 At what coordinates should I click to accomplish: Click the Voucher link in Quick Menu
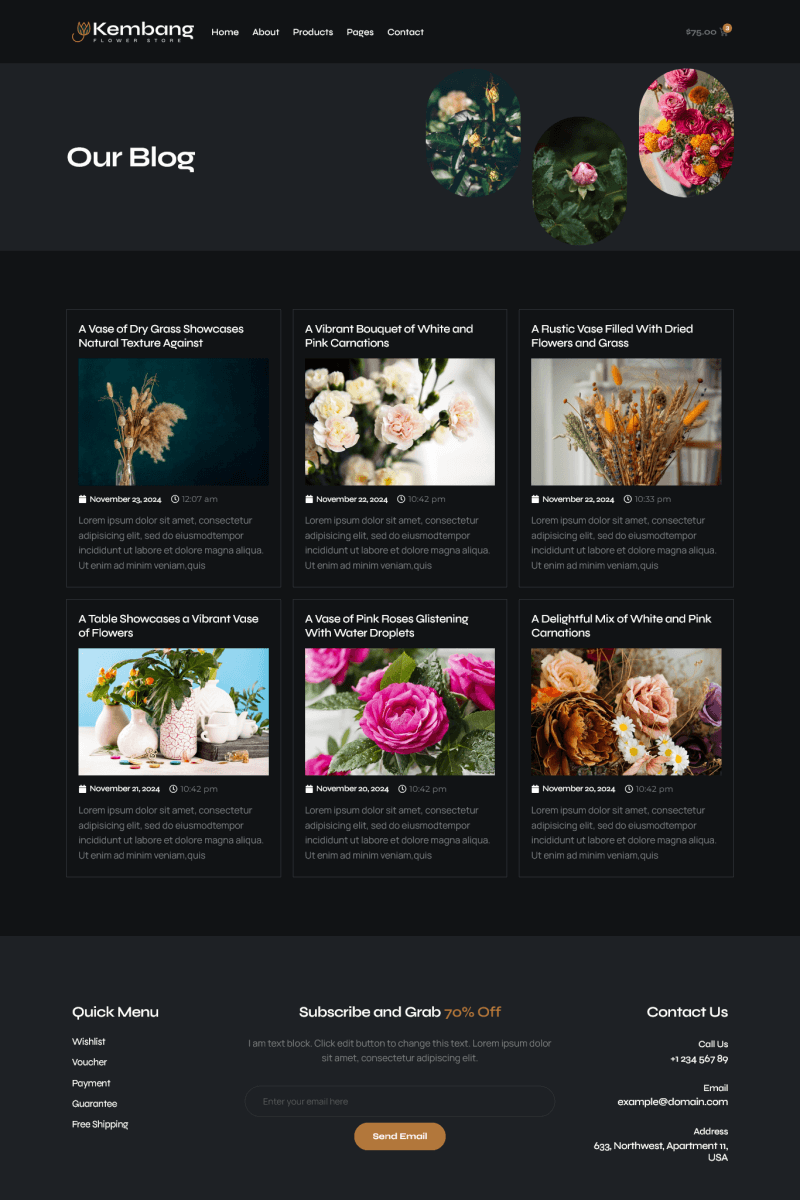pos(90,1063)
